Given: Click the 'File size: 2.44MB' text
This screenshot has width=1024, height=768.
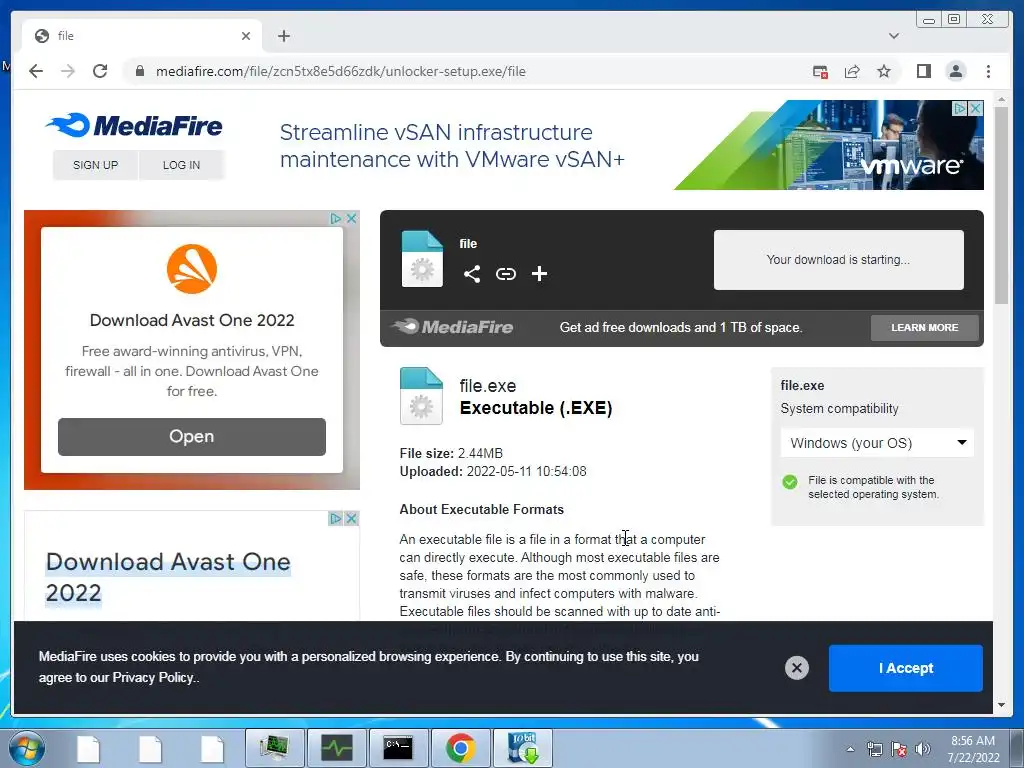Looking at the screenshot, I should (451, 453).
